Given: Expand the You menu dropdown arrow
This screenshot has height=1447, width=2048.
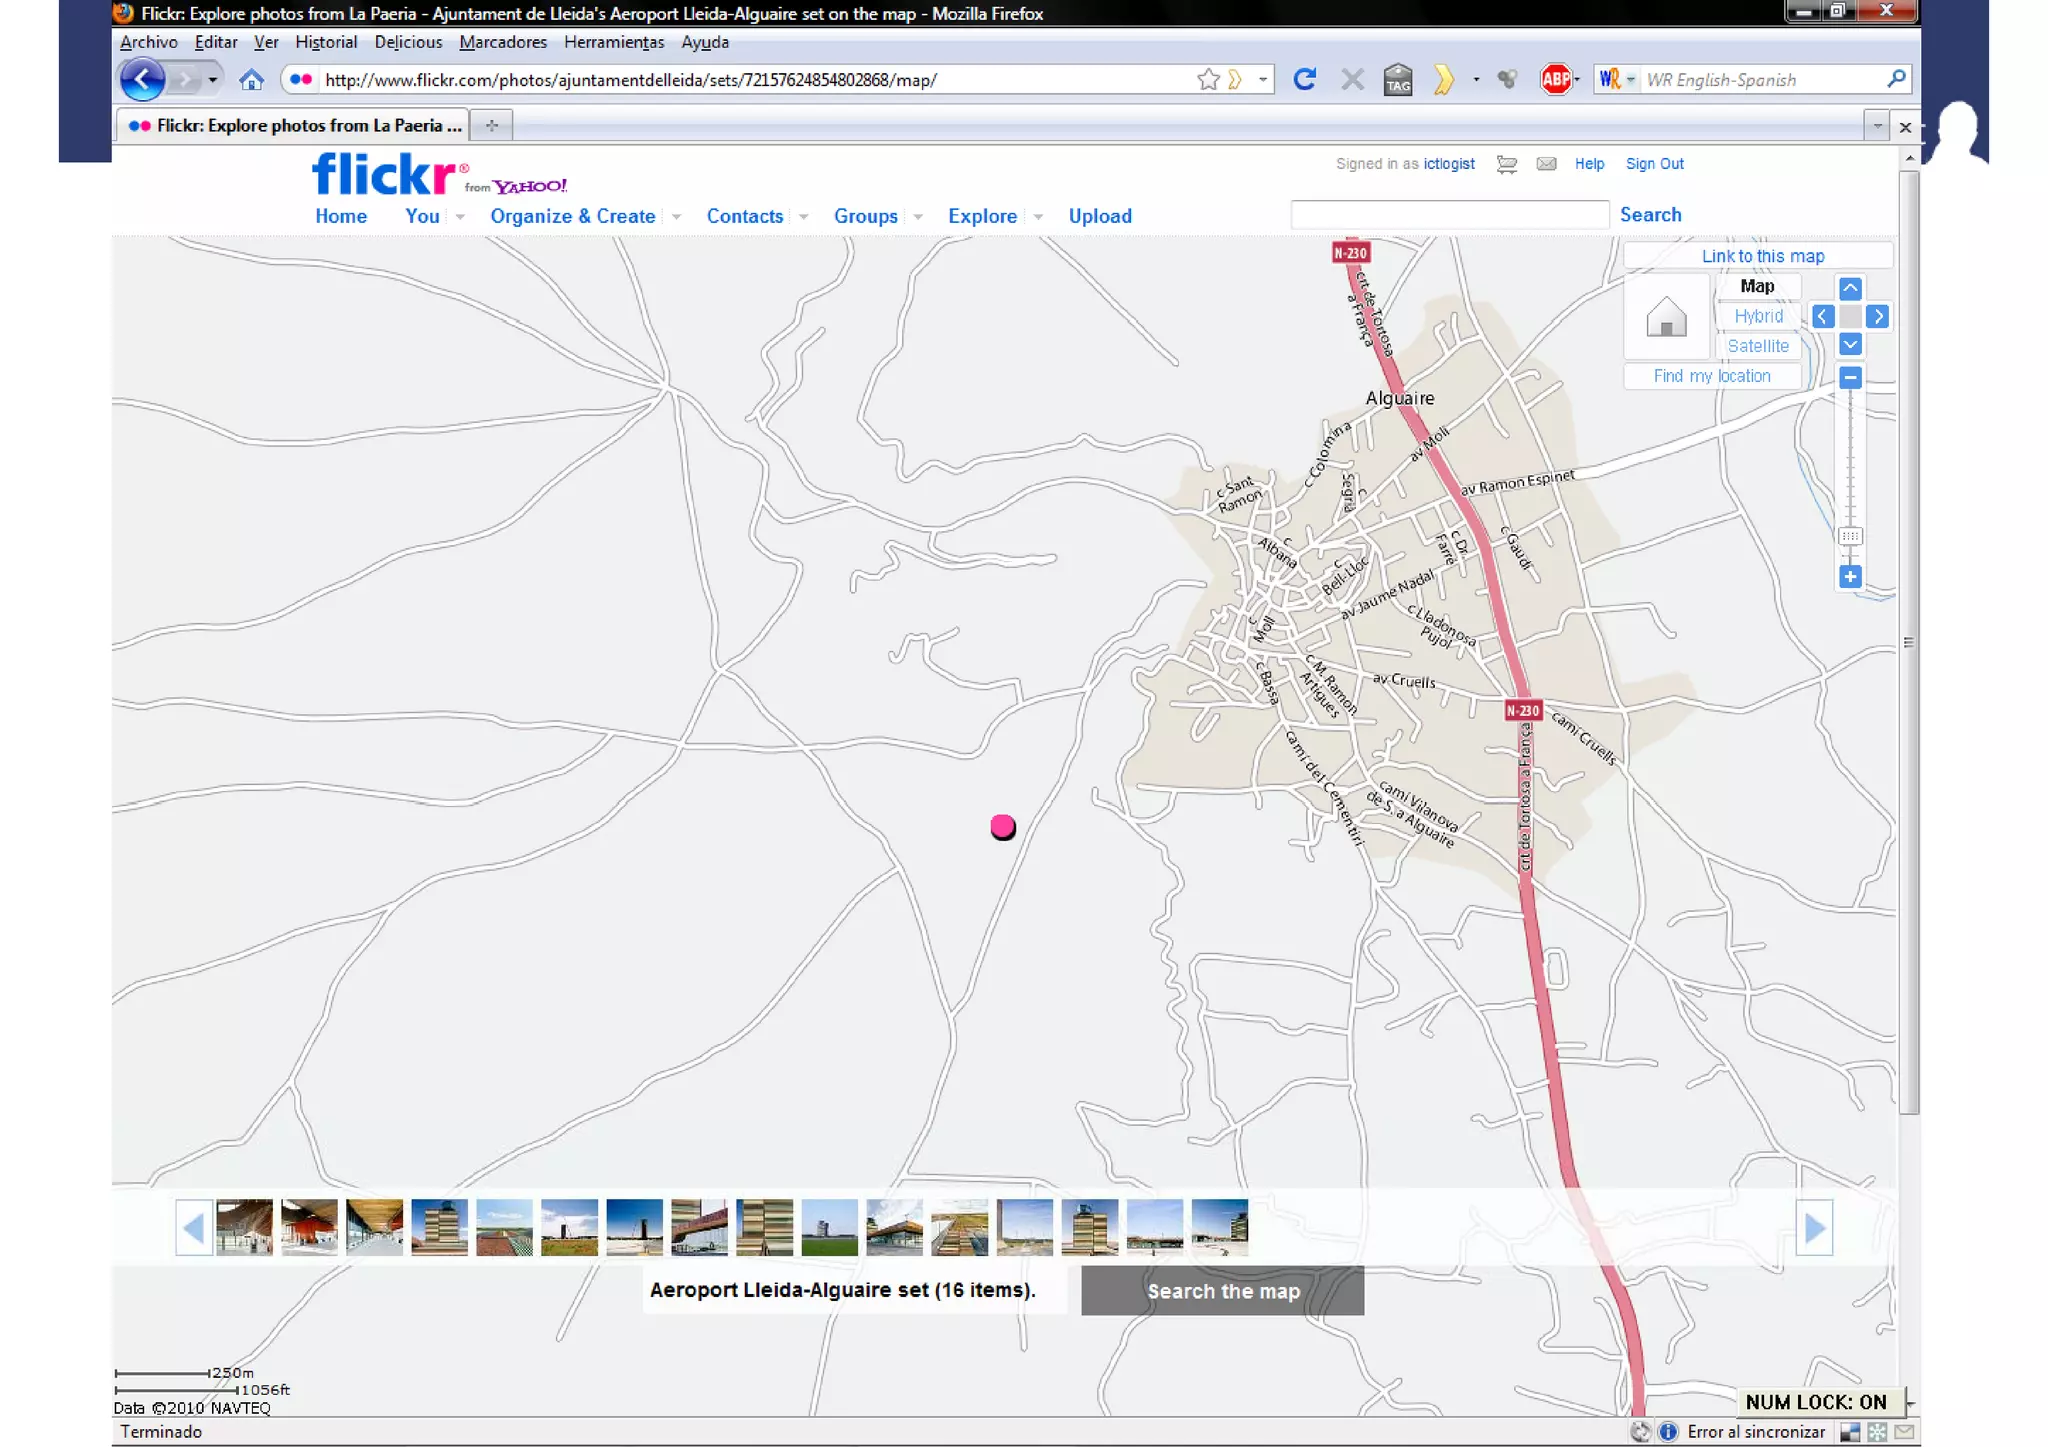Looking at the screenshot, I should point(460,217).
